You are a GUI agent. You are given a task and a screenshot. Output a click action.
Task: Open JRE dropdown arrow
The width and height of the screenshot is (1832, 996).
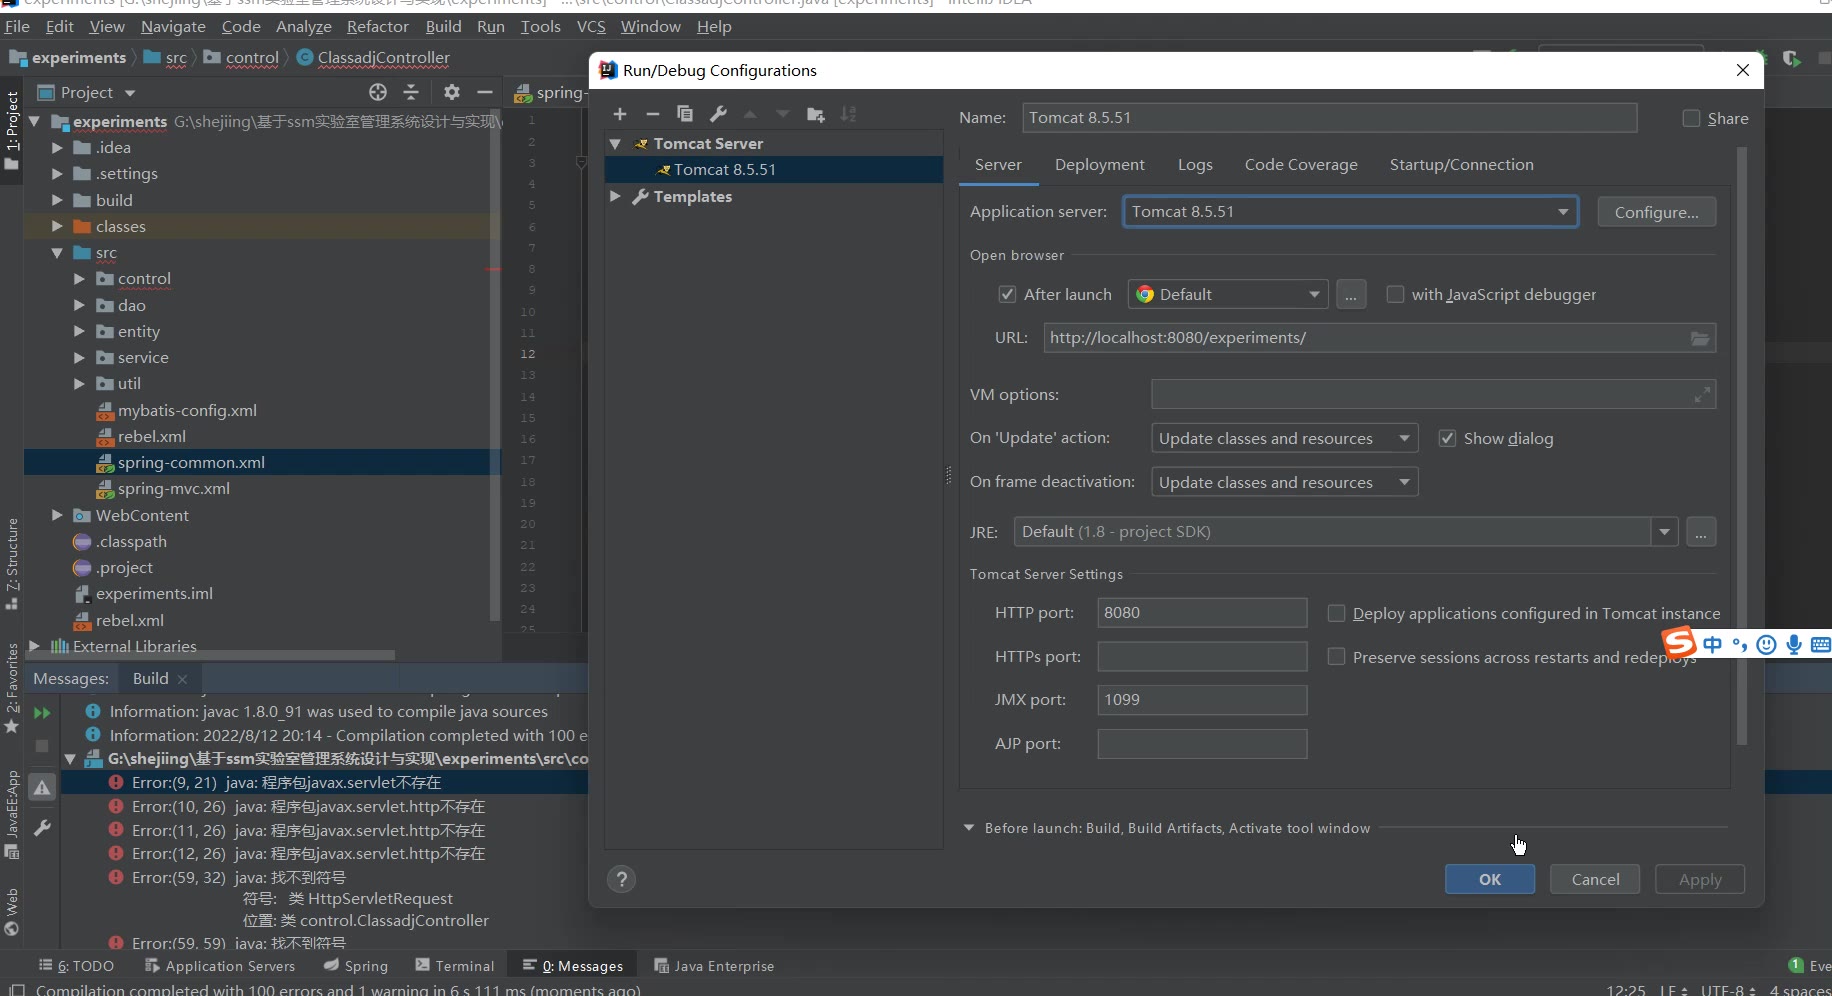tap(1664, 532)
